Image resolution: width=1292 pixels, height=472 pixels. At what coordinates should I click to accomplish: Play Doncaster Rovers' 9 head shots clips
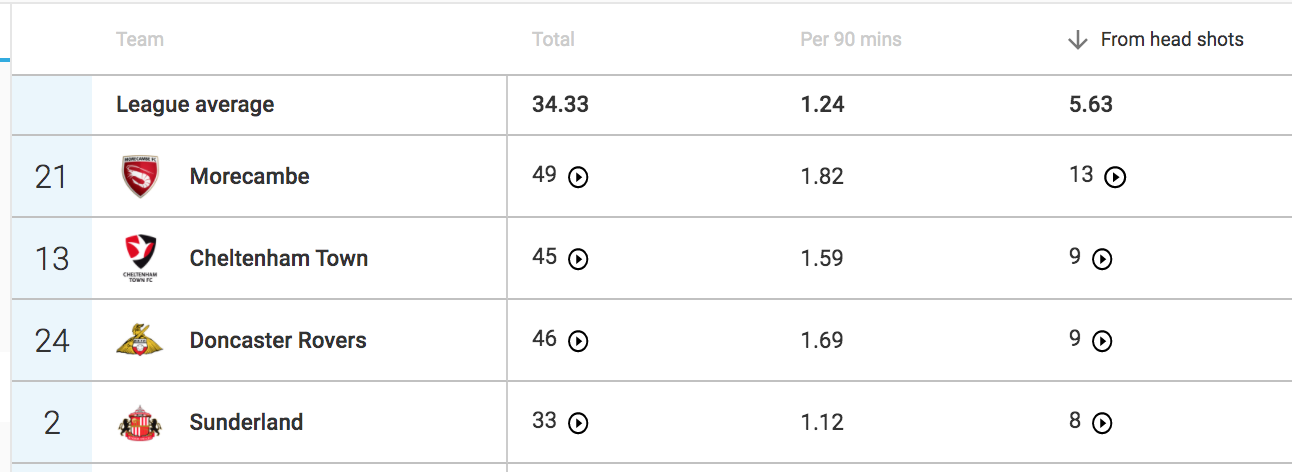[x=1101, y=341]
